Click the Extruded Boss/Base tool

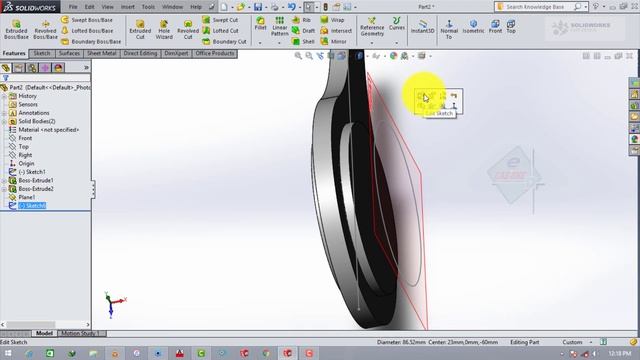pos(16,29)
